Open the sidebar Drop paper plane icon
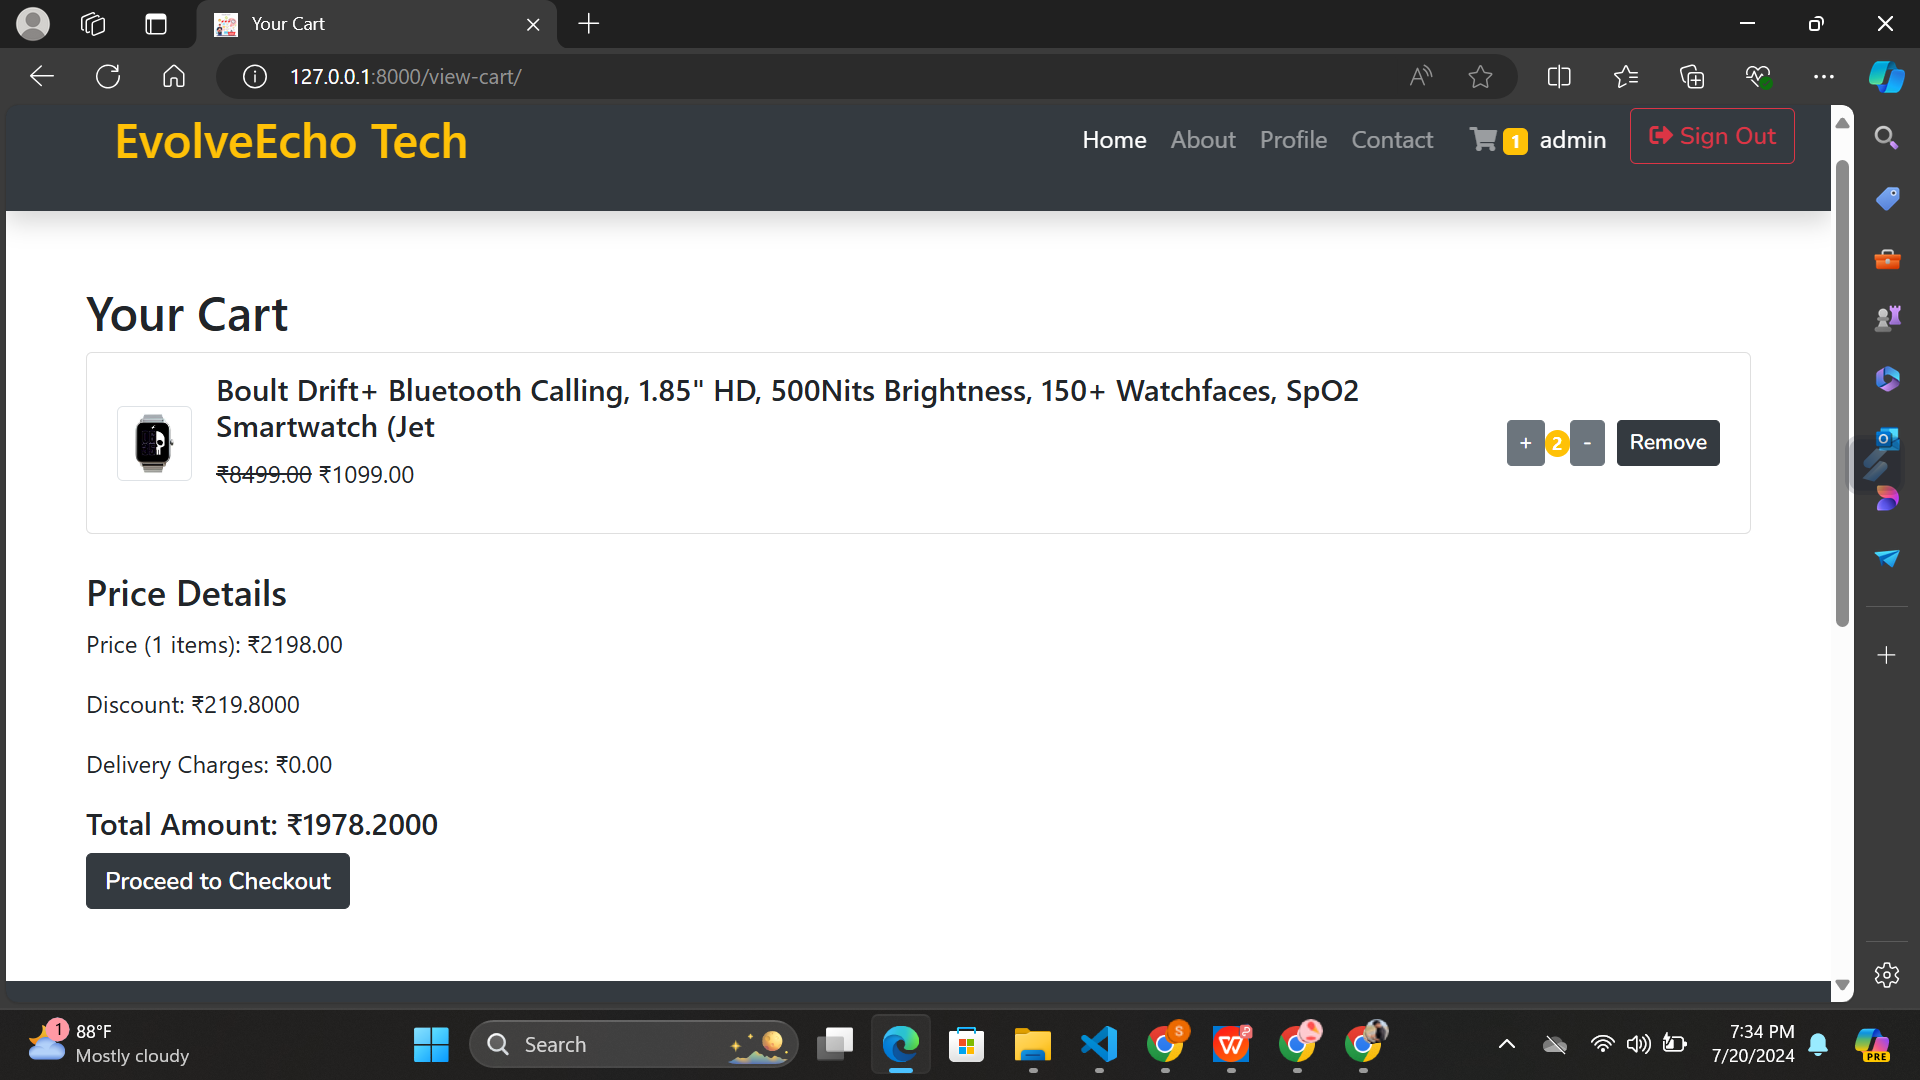 [x=1887, y=558]
